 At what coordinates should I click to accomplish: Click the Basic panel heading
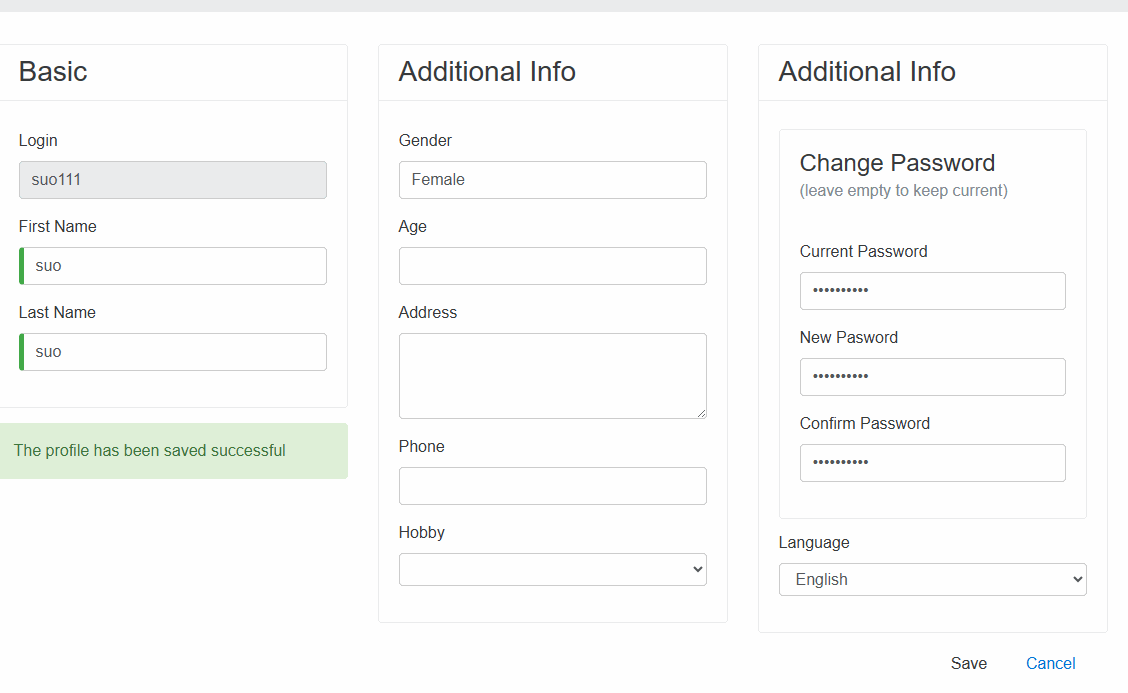coord(53,72)
